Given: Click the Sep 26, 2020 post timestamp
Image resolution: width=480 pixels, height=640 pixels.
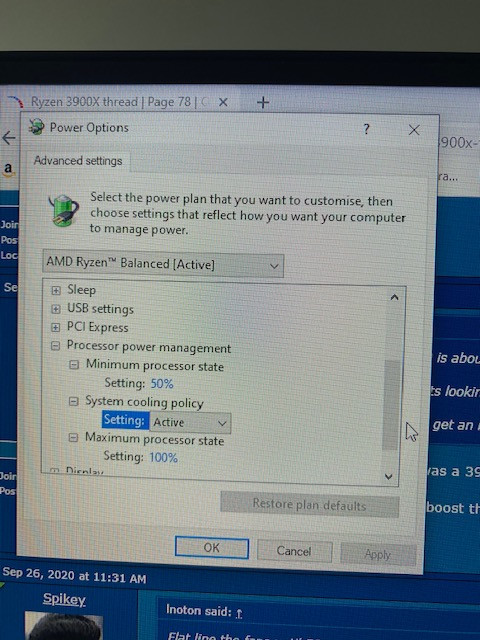Looking at the screenshot, I should pos(74,576).
